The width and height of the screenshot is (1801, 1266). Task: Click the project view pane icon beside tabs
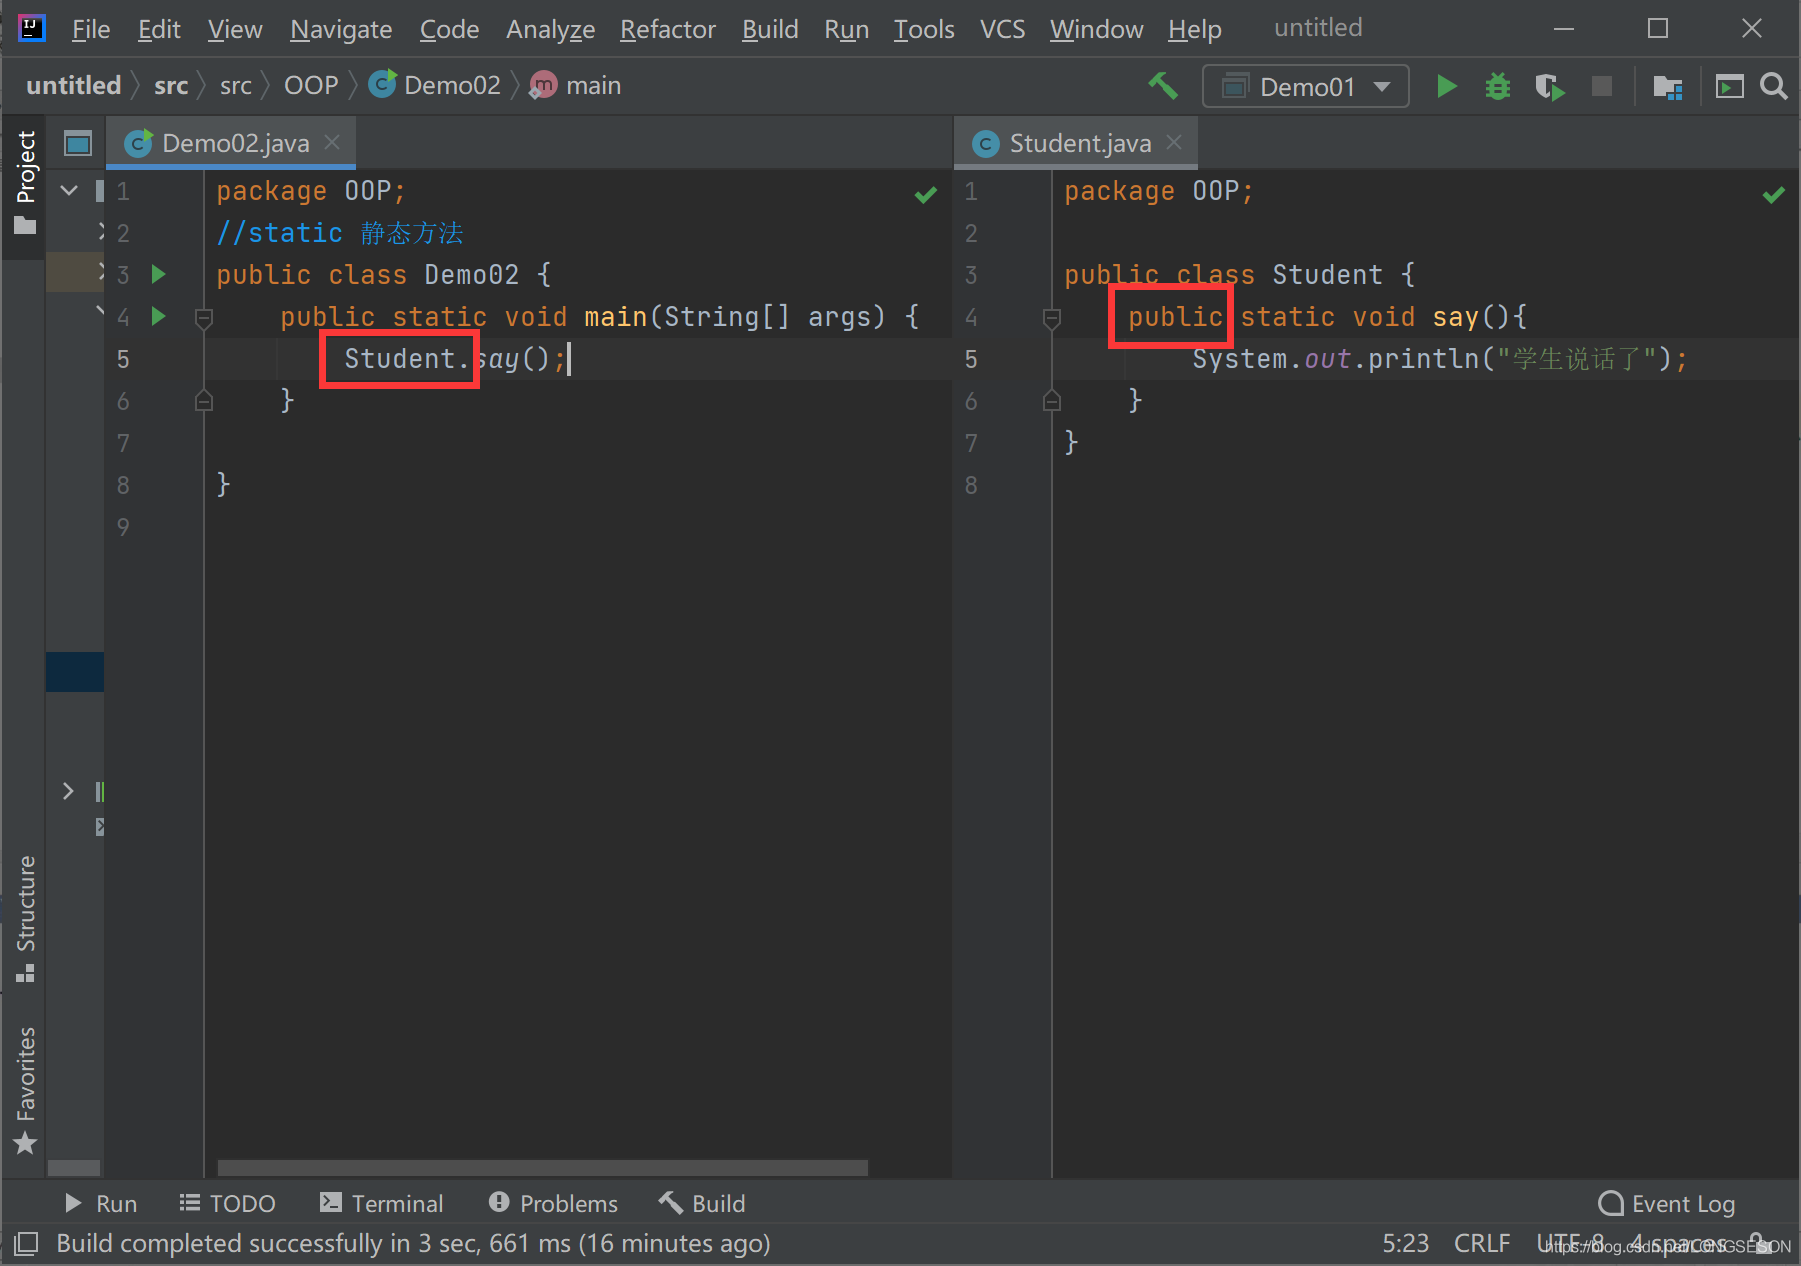tap(78, 143)
